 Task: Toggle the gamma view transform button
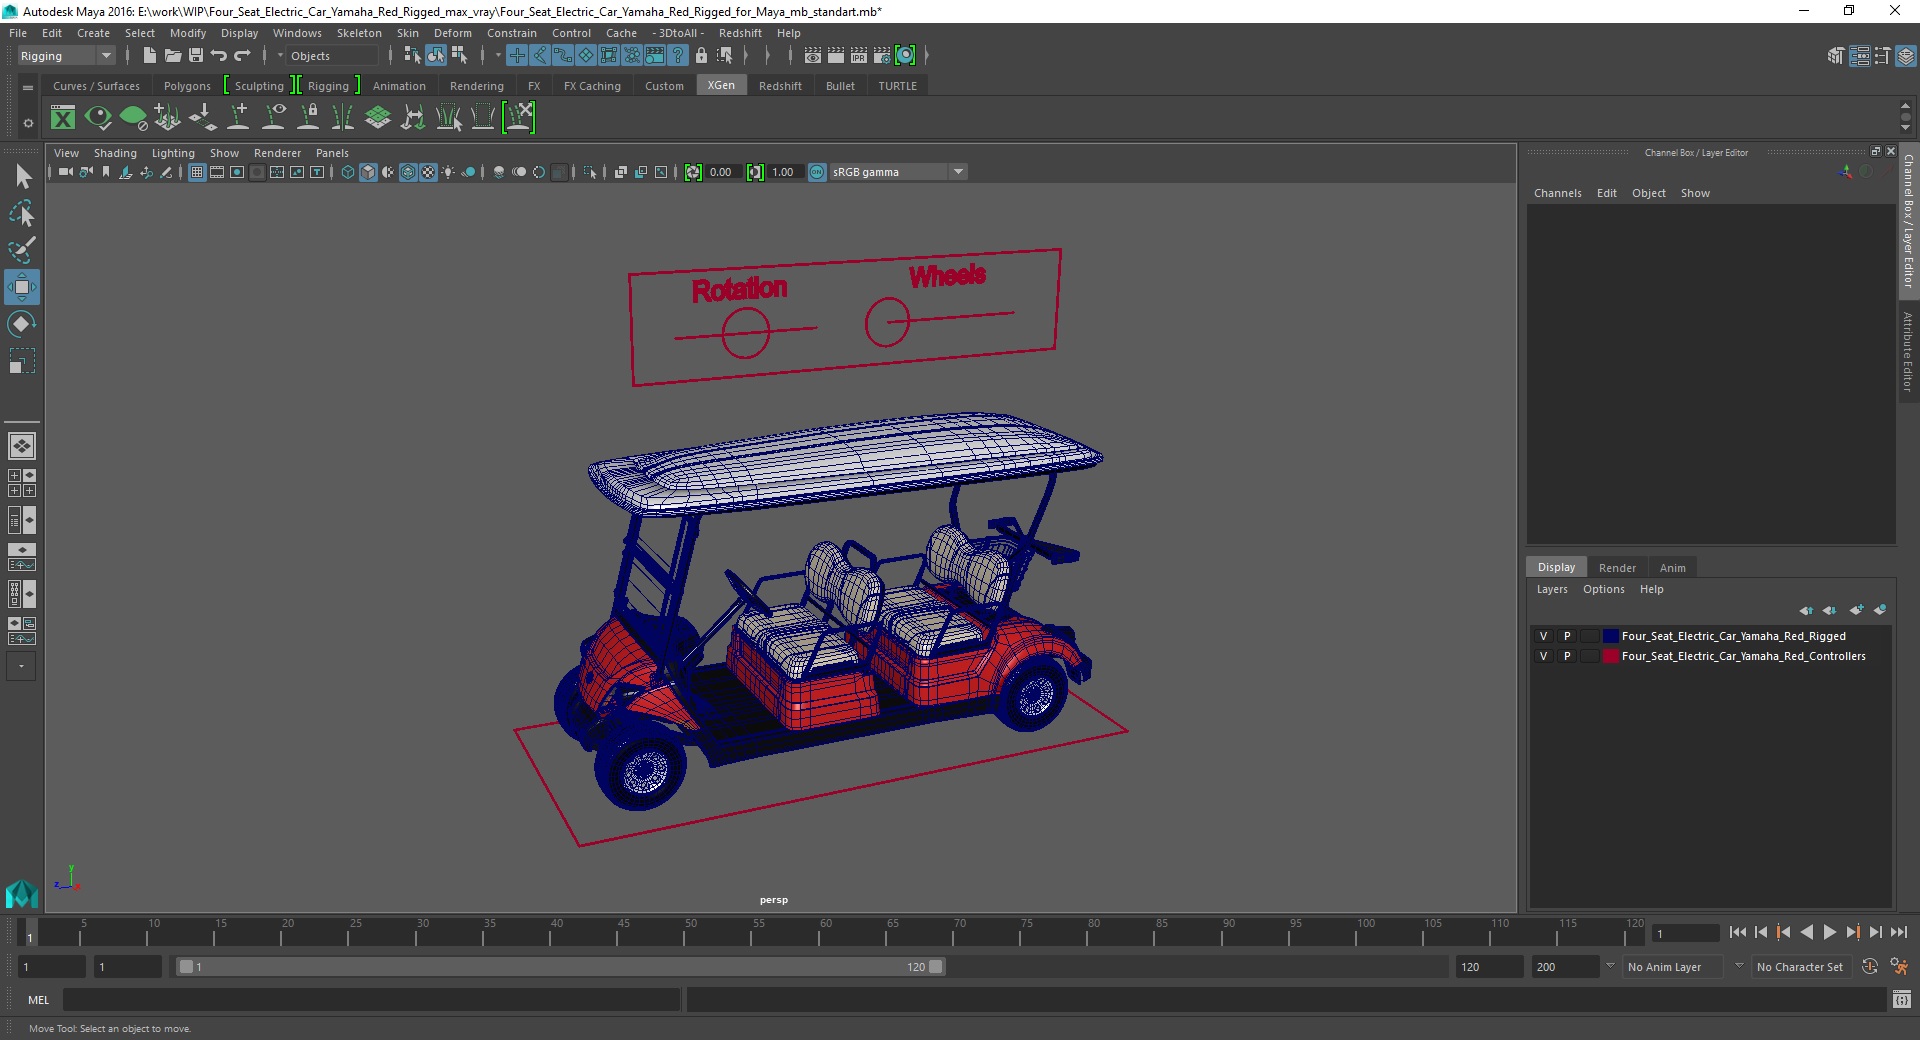point(817,172)
